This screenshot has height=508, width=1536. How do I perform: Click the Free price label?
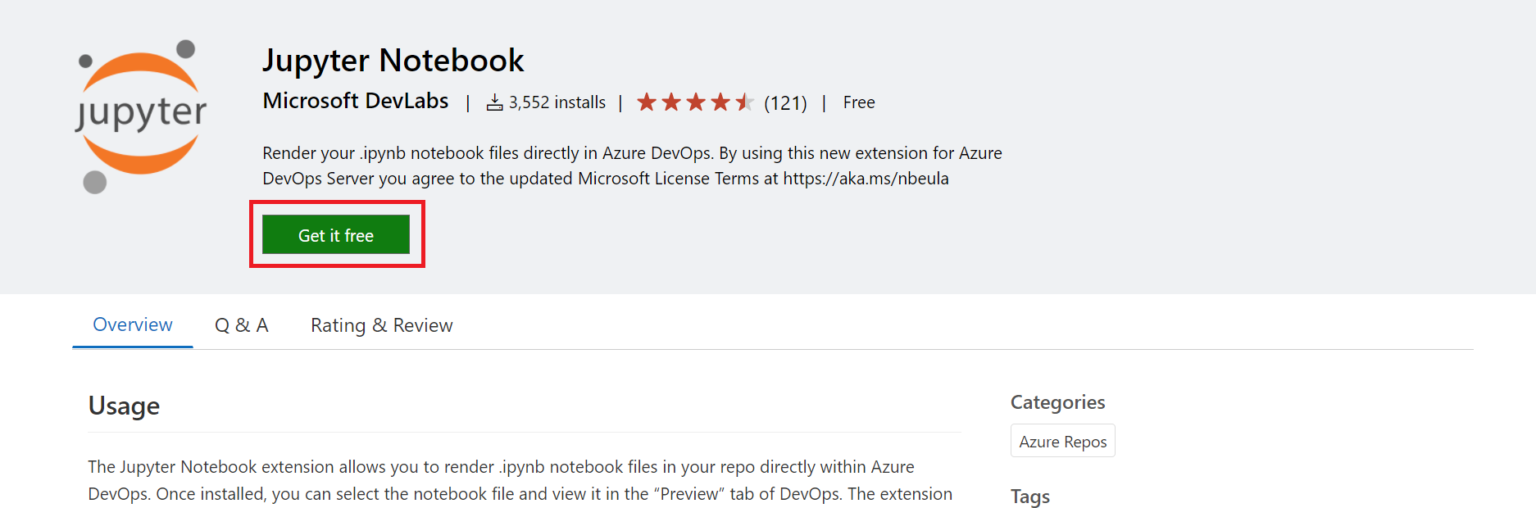(x=858, y=102)
